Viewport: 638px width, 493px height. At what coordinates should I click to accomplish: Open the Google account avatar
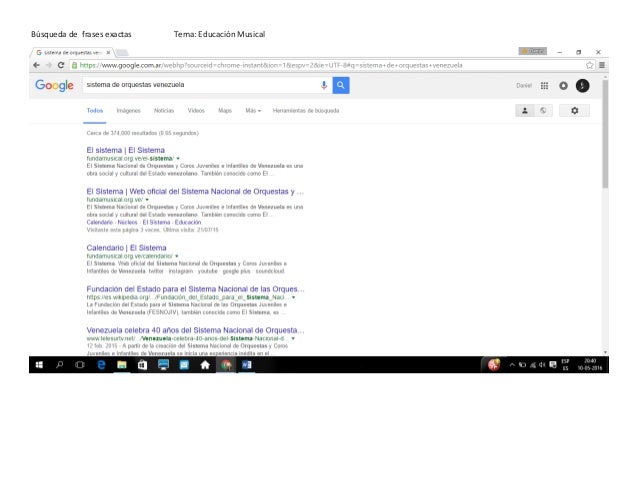tap(582, 85)
